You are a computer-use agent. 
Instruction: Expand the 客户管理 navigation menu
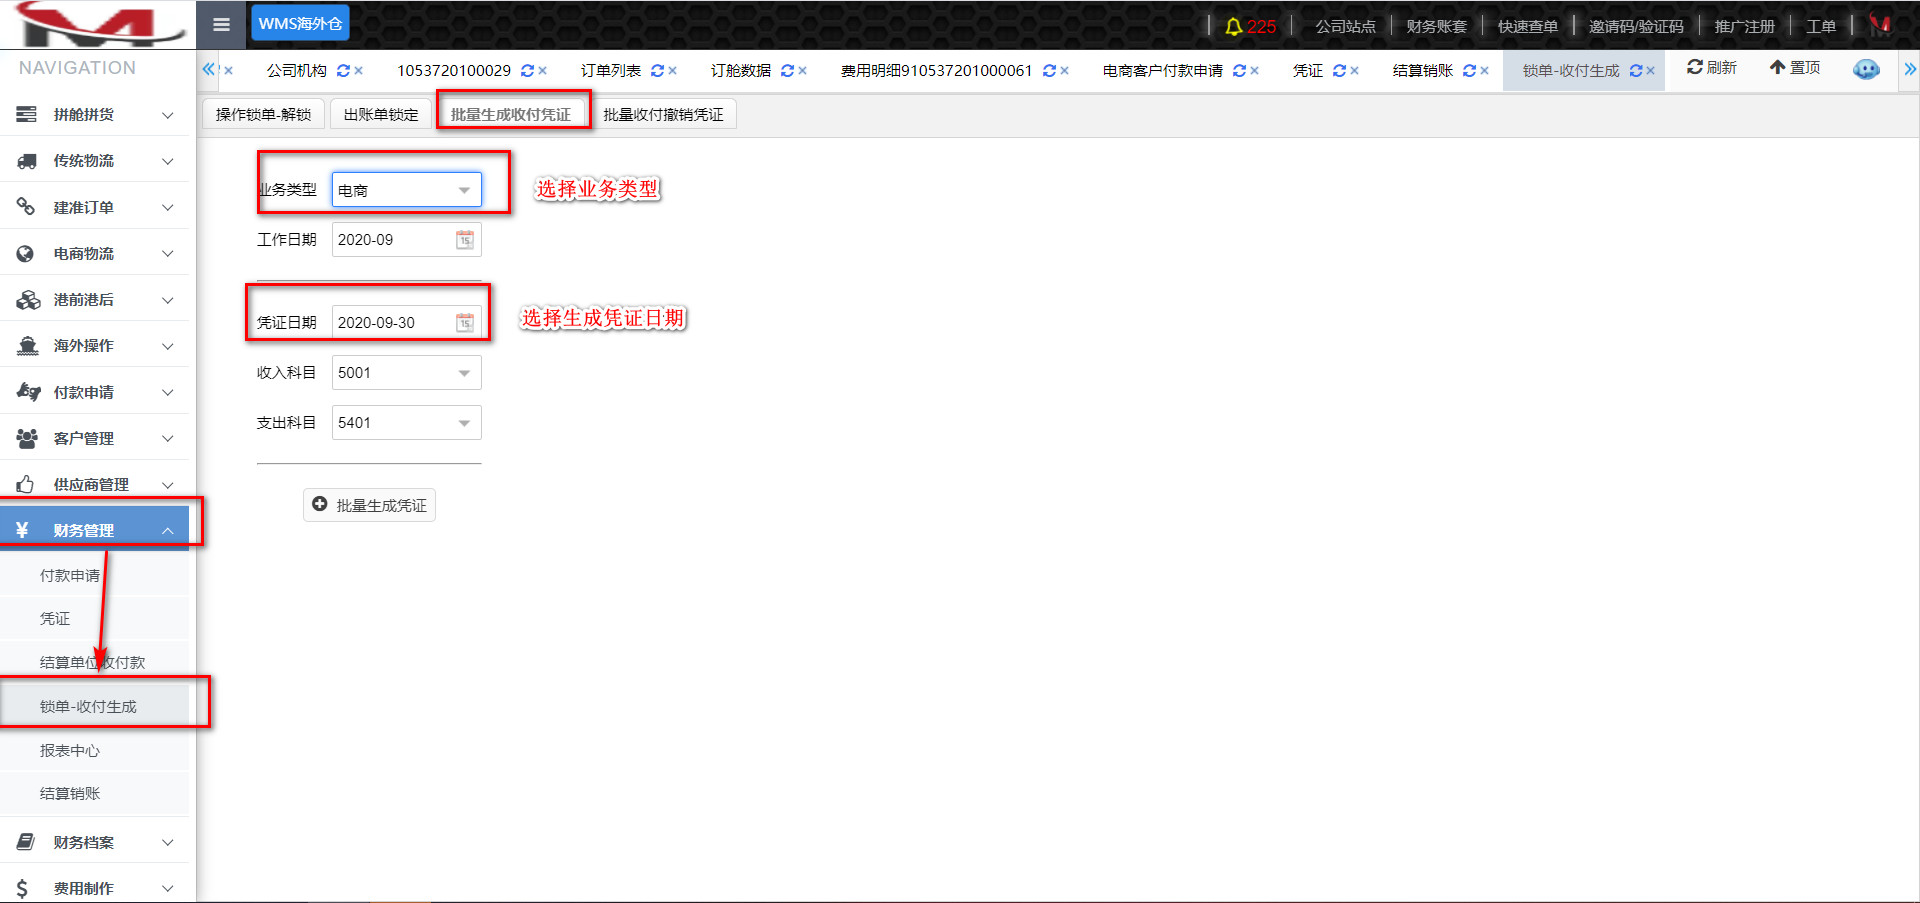[94, 438]
